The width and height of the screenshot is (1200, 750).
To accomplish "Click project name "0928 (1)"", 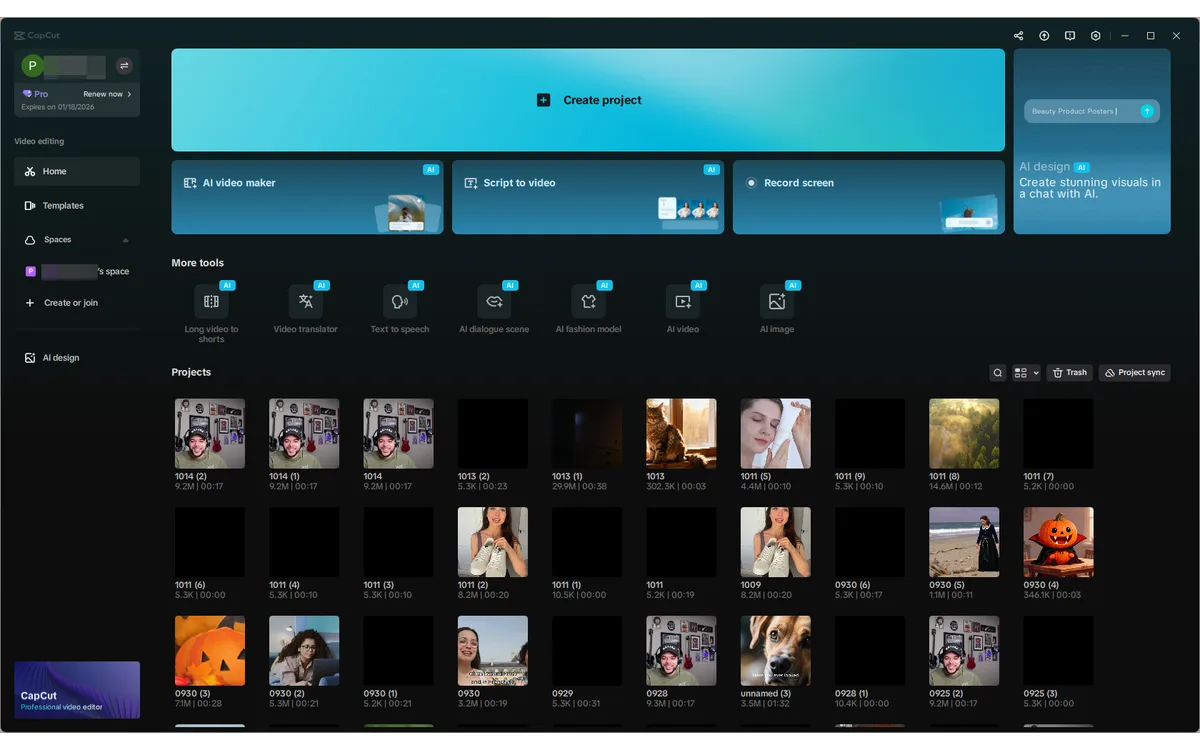I will [x=852, y=694].
